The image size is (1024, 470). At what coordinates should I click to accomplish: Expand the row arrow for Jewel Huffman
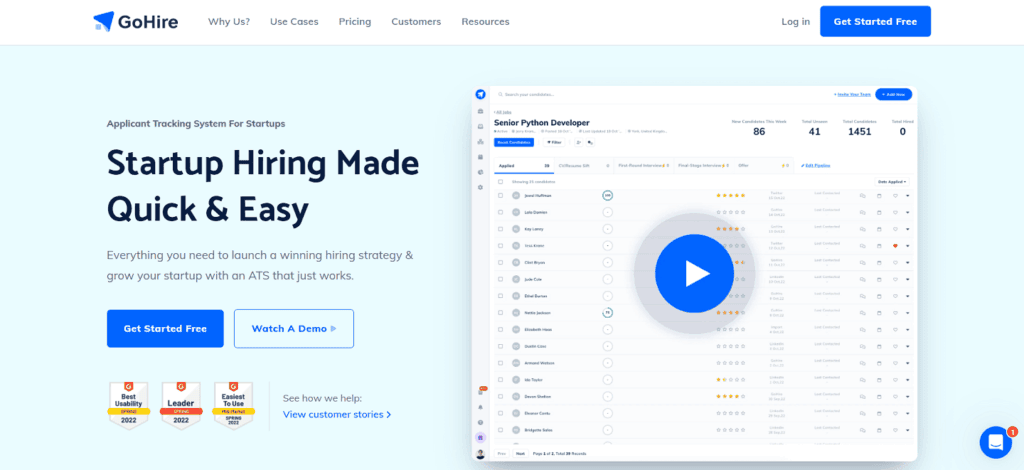[x=908, y=195]
